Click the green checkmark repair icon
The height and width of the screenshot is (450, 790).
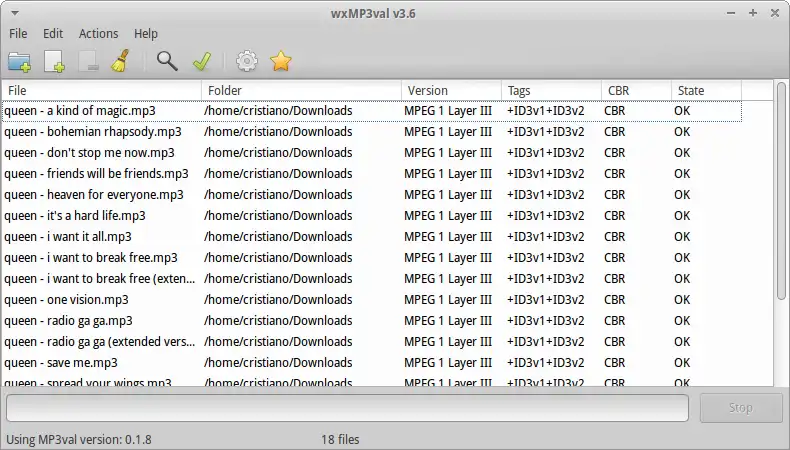coord(202,61)
